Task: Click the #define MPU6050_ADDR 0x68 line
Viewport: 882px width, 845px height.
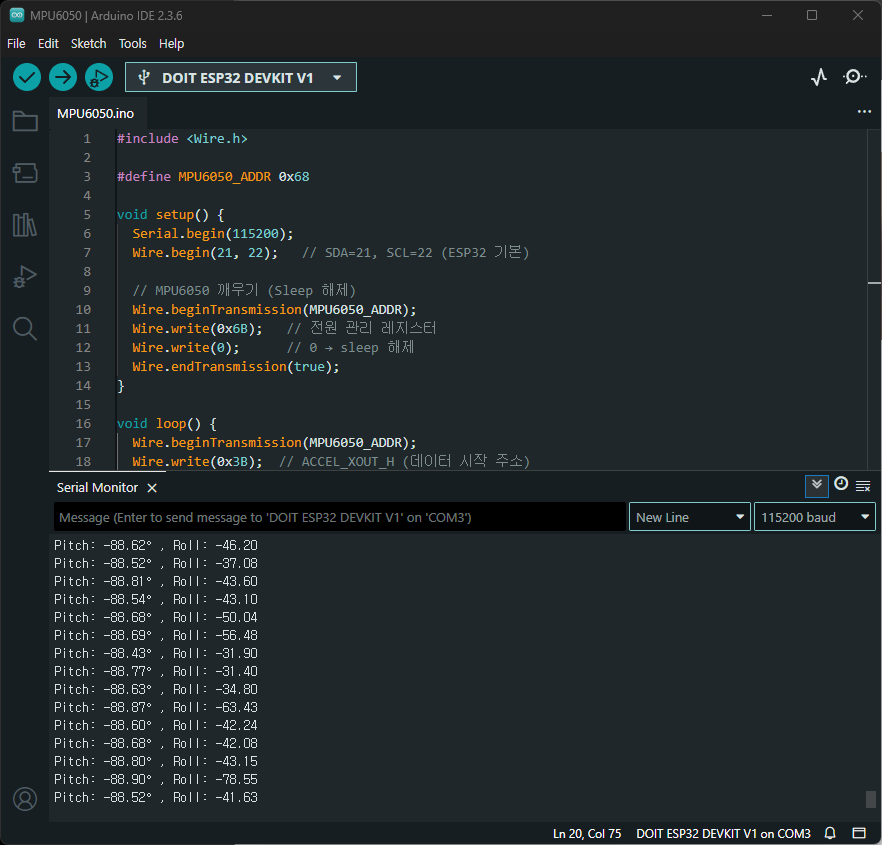Action: pyautogui.click(x=213, y=177)
